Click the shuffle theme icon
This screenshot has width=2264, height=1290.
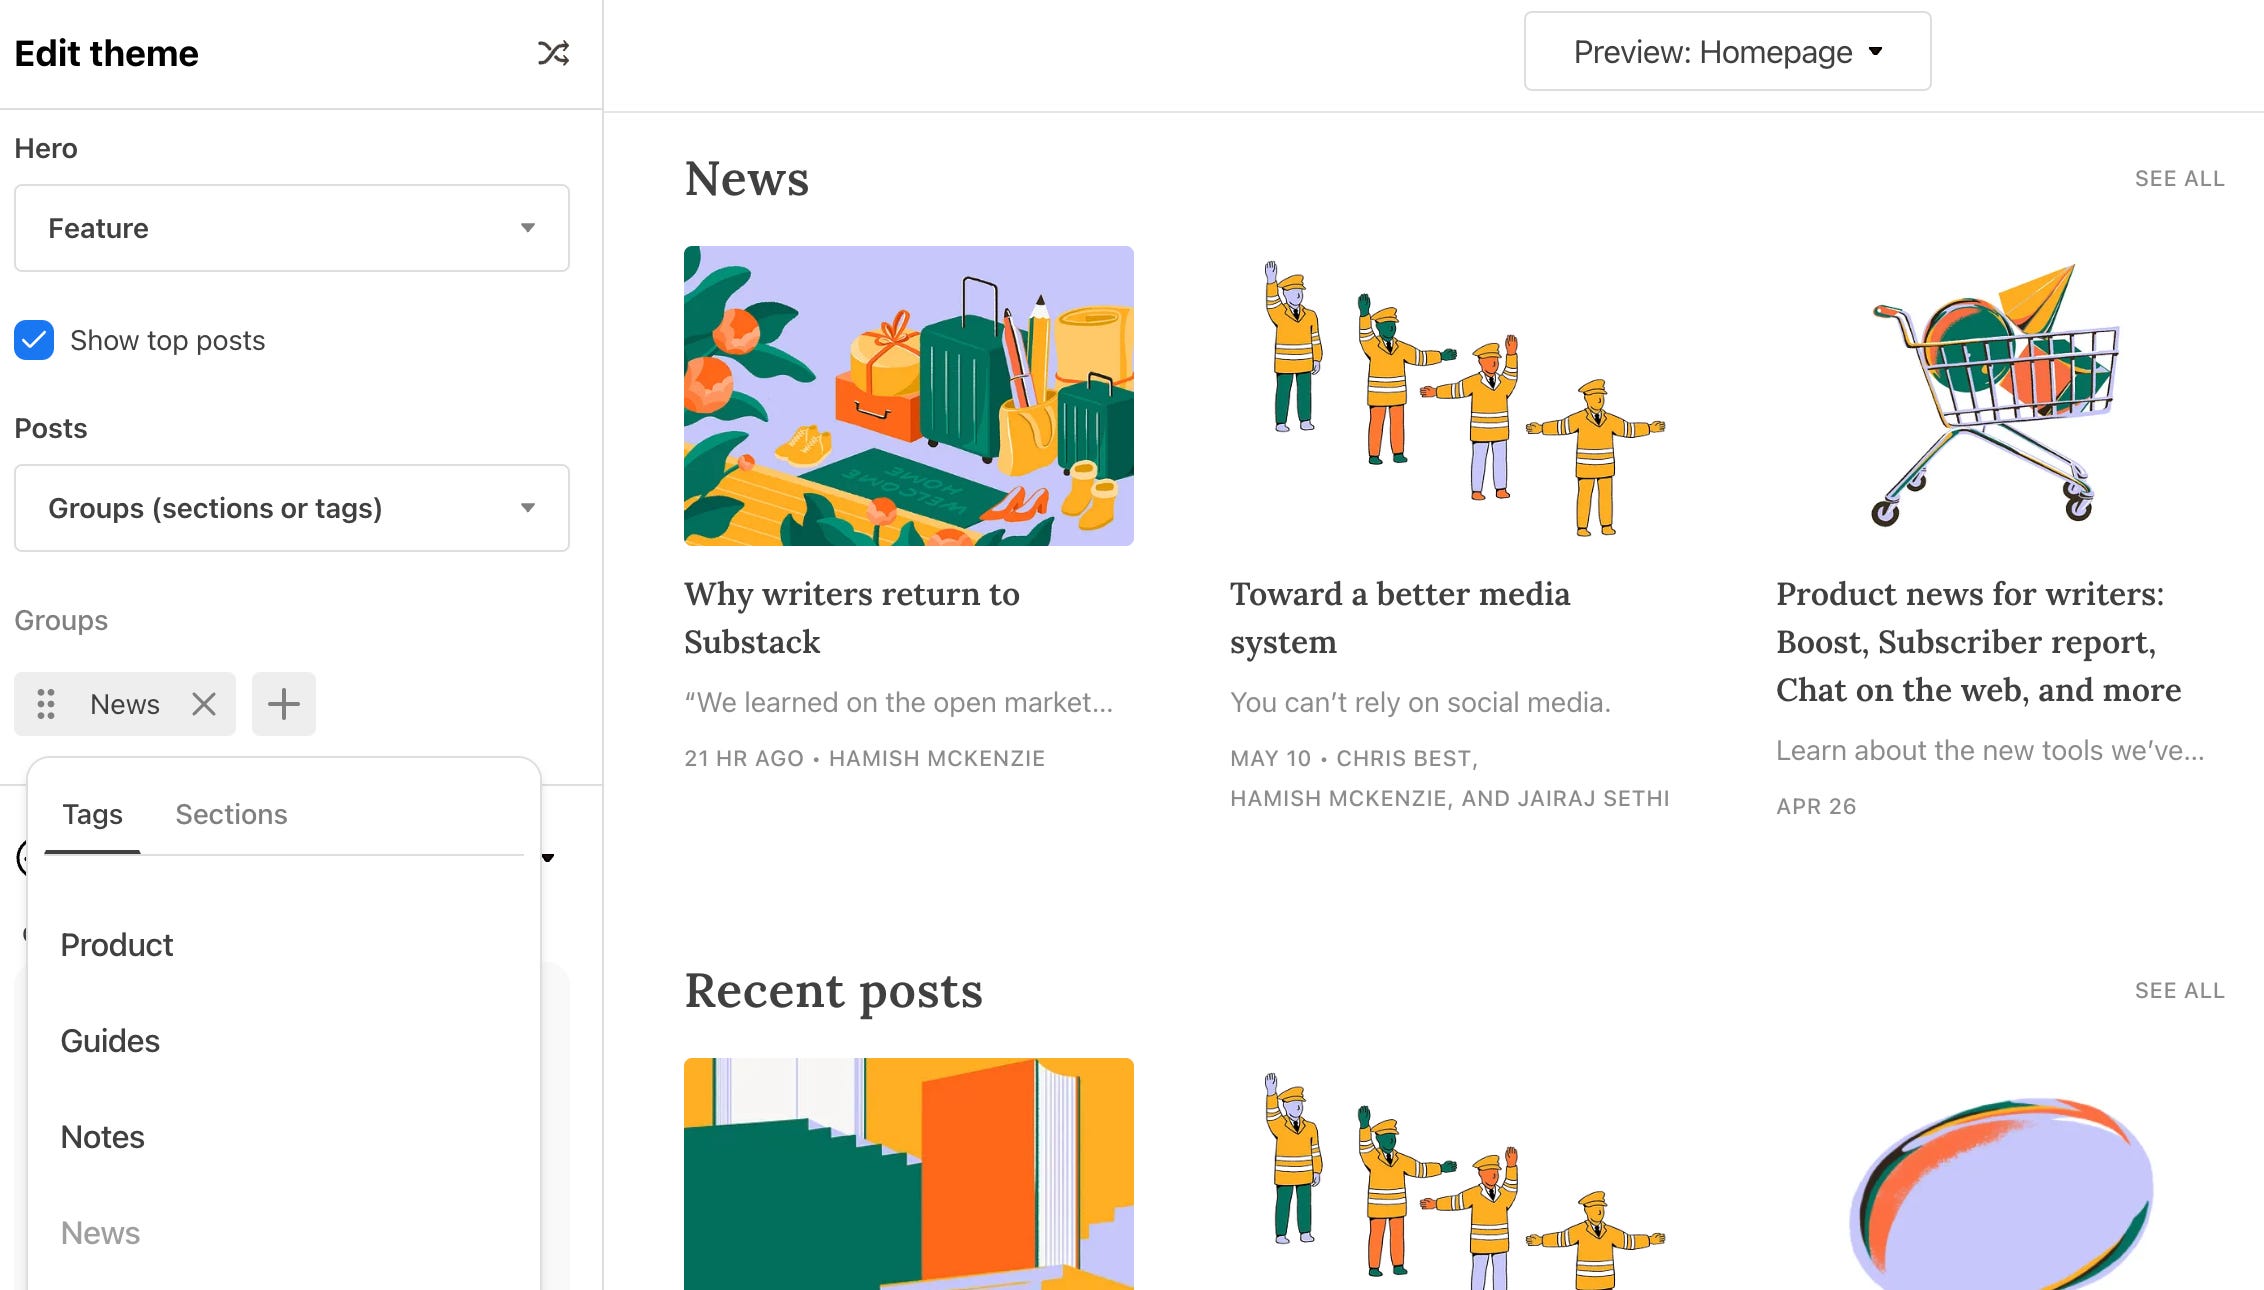pyautogui.click(x=553, y=53)
